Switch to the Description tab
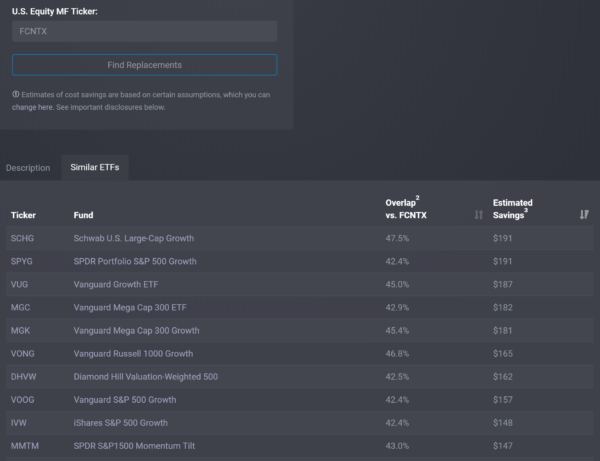 [28, 168]
